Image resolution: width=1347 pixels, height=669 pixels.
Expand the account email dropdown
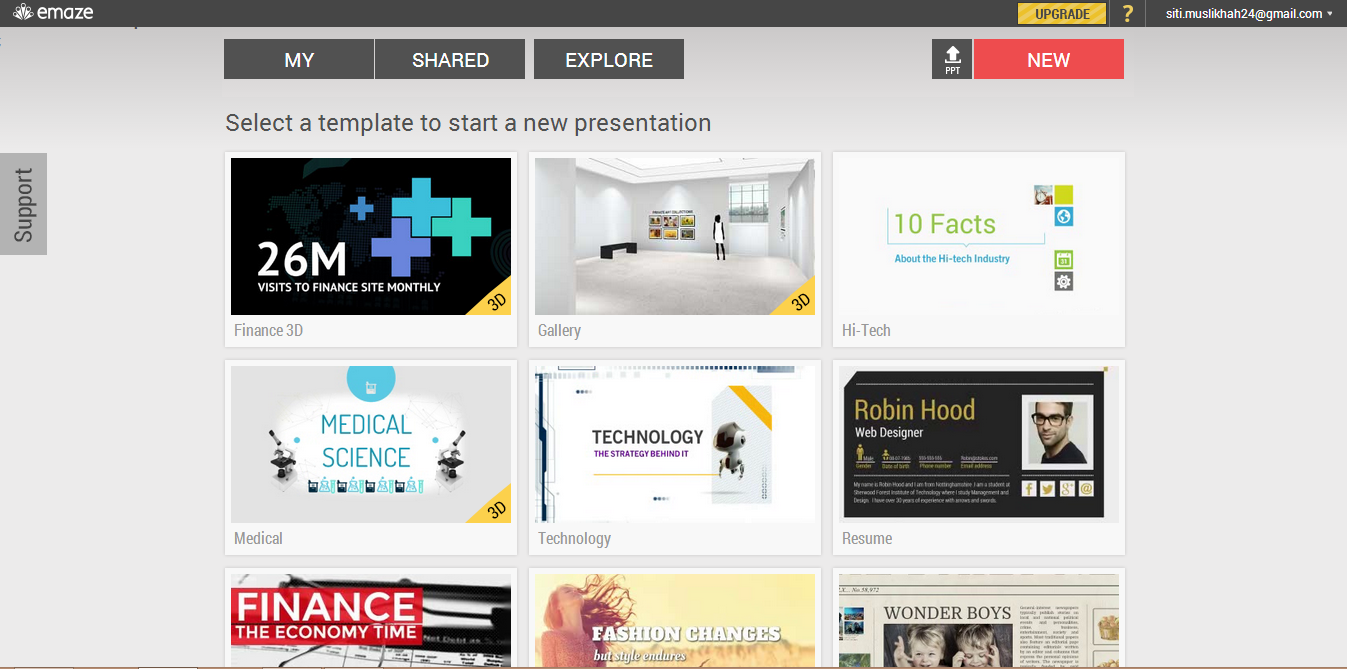click(x=1249, y=14)
